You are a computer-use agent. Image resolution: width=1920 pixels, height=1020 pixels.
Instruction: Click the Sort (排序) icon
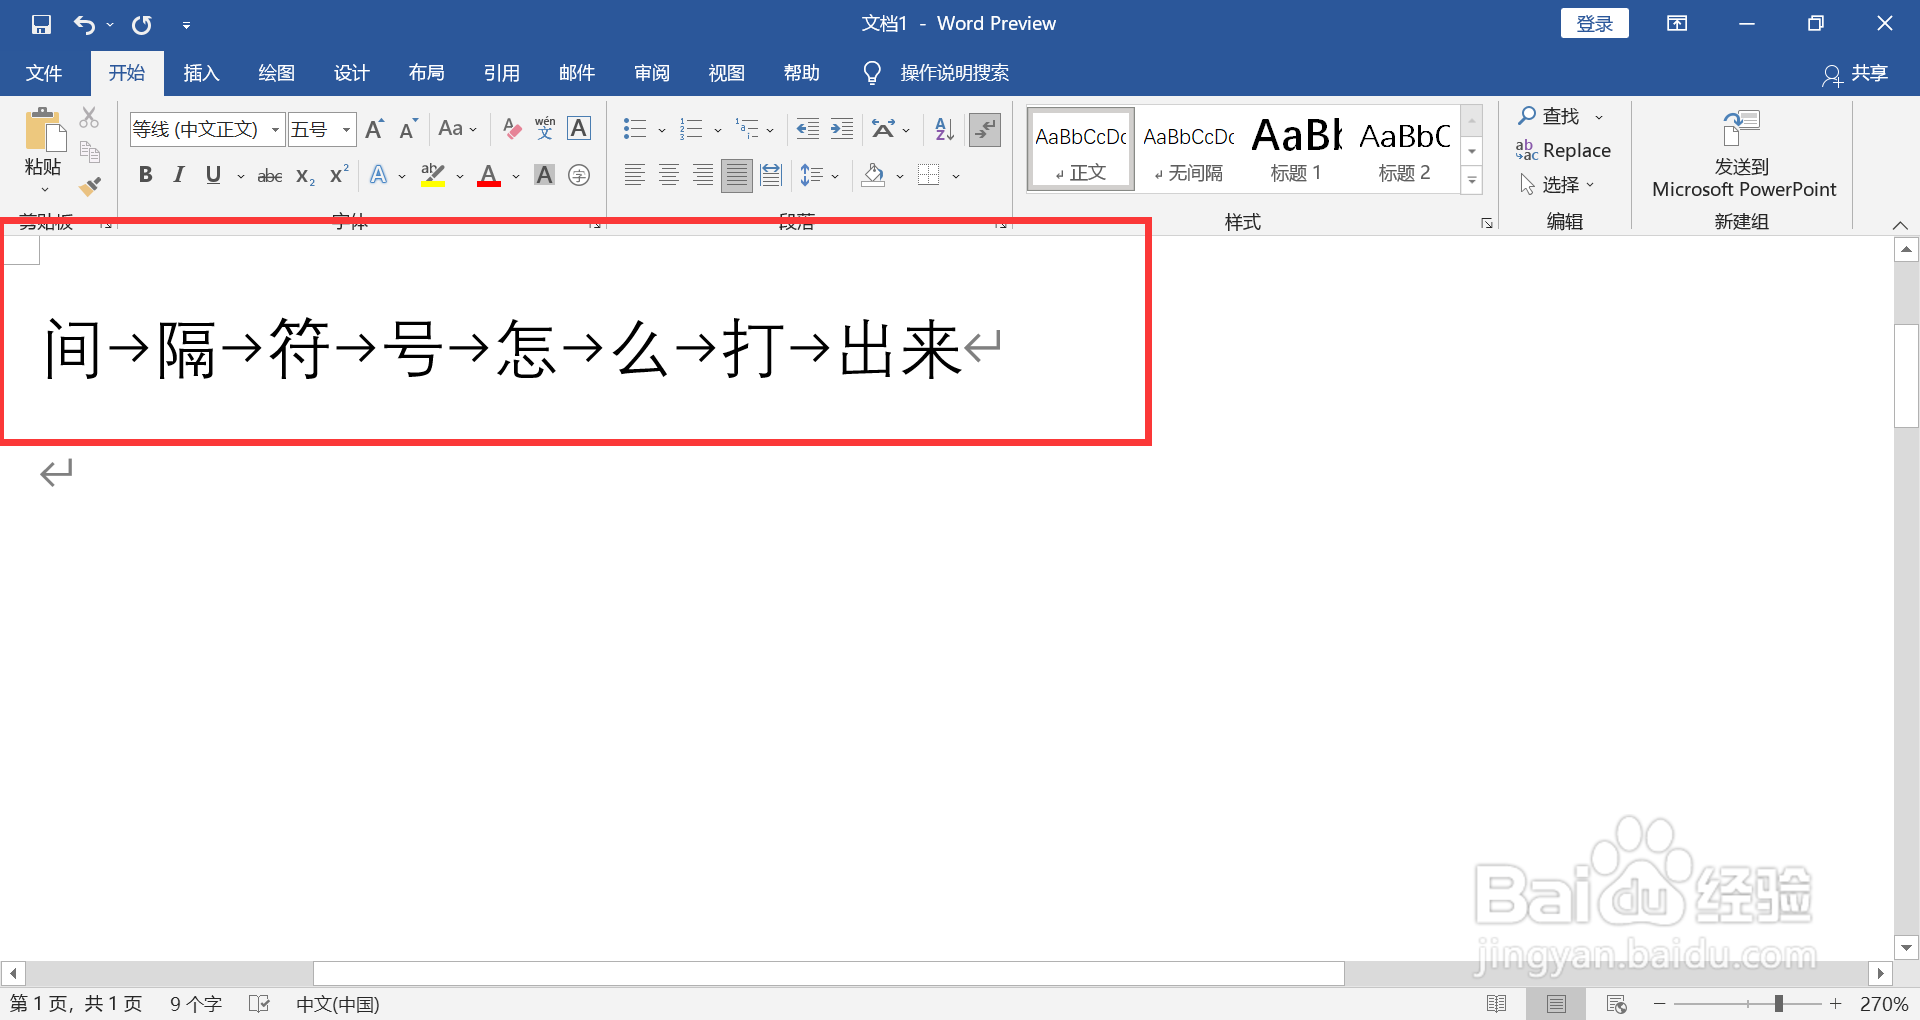click(941, 128)
